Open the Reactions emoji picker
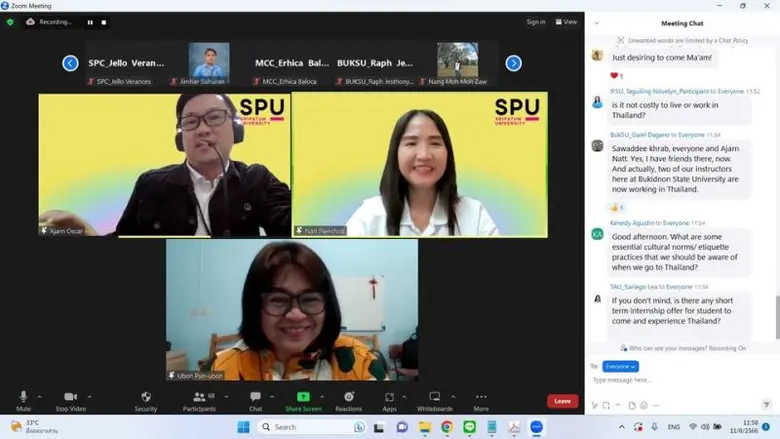This screenshot has height=439, width=780. point(348,398)
